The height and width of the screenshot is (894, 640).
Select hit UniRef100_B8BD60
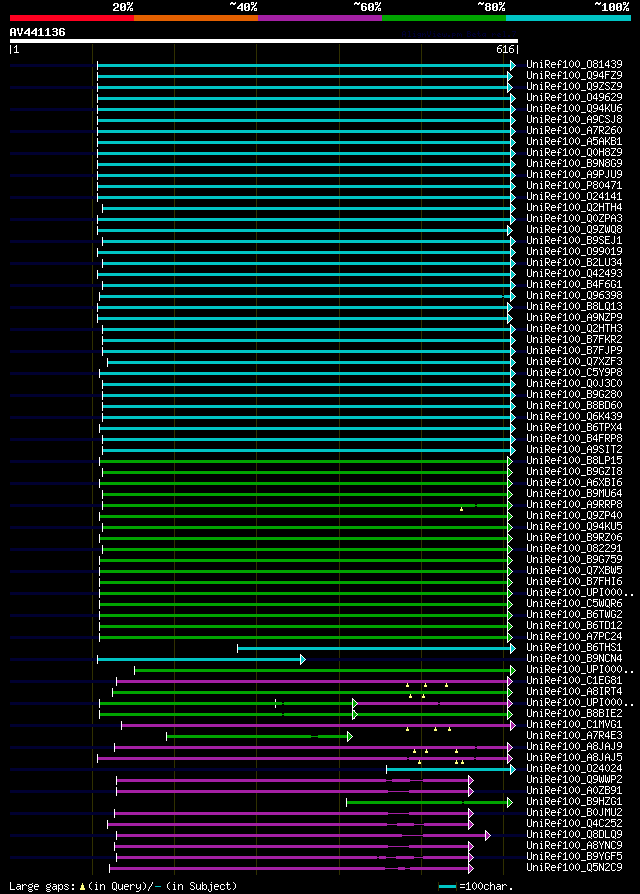pos(574,406)
